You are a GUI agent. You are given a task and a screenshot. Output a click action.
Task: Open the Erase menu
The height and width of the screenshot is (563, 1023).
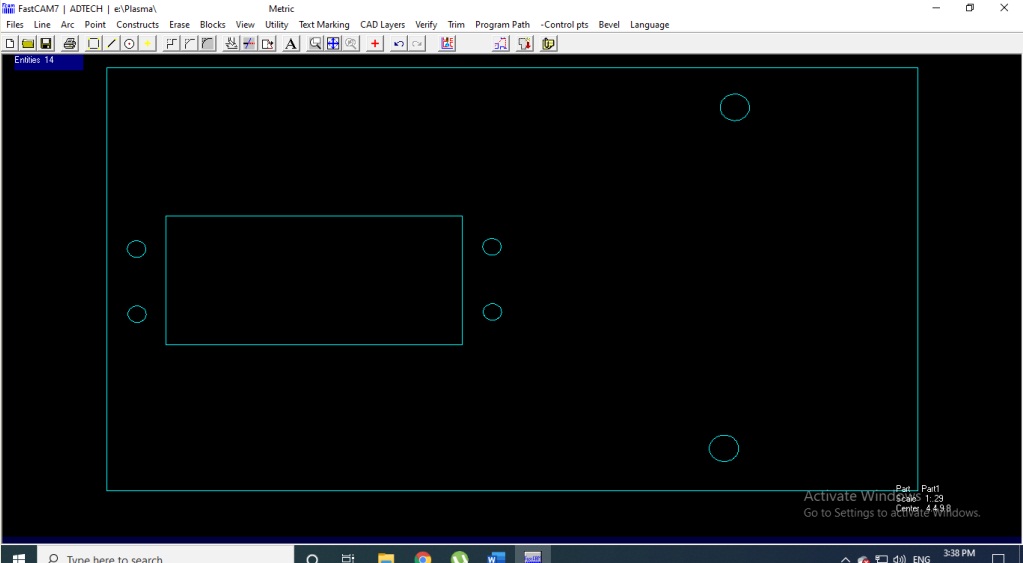click(x=179, y=25)
